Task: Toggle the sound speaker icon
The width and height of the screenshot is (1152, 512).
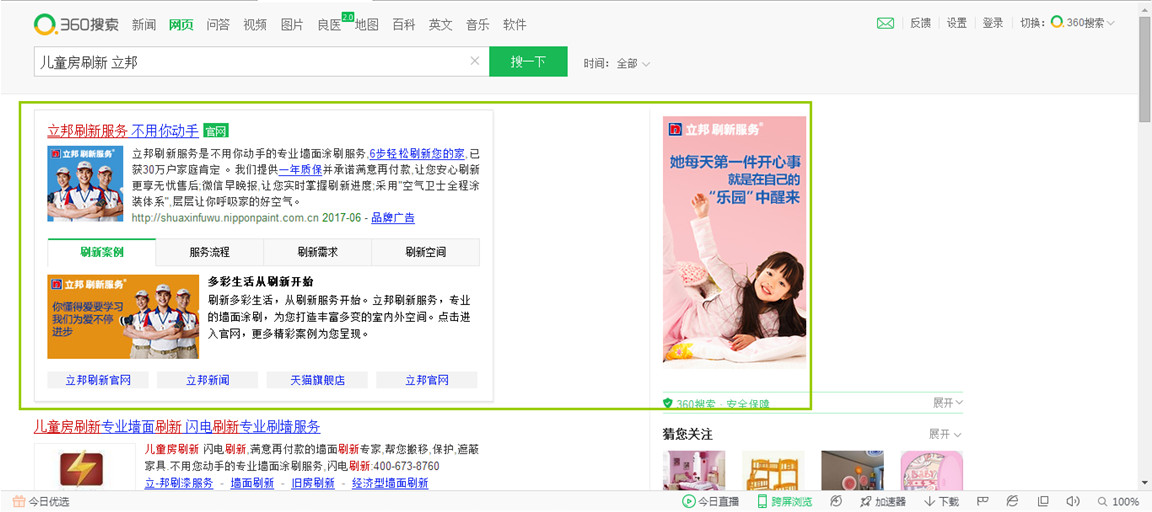Action: (1073, 502)
